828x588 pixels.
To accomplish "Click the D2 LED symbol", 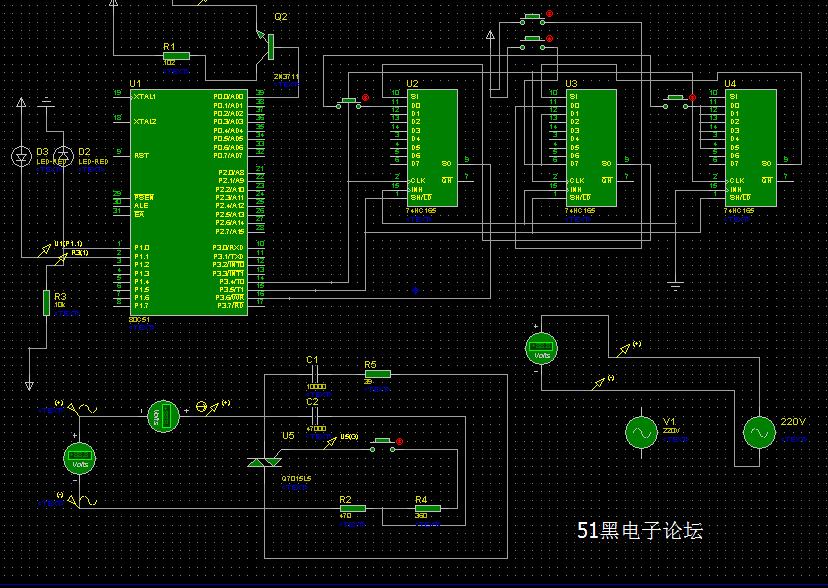I will 63,156.
